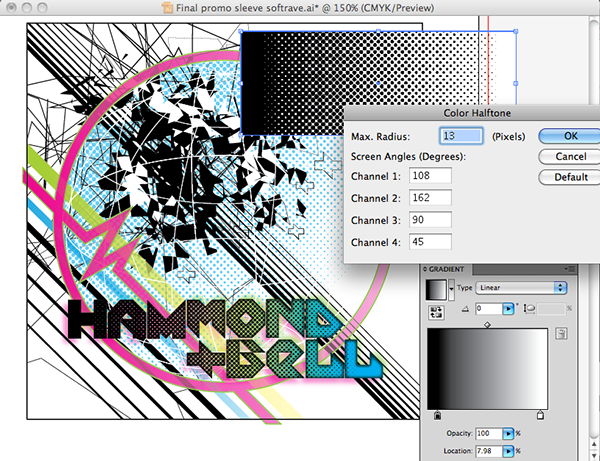
Task: Cancel the Color Halftone dialog
Action: tap(569, 156)
